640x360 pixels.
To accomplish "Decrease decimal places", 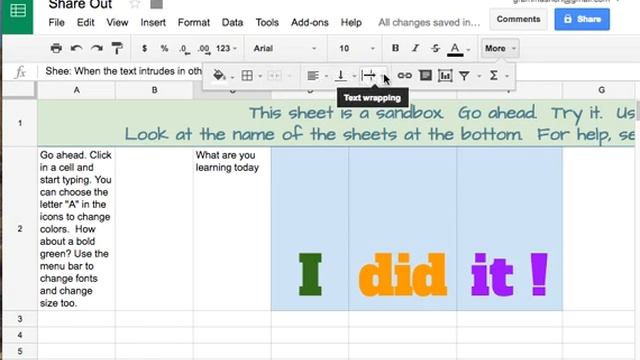I will click(184, 49).
